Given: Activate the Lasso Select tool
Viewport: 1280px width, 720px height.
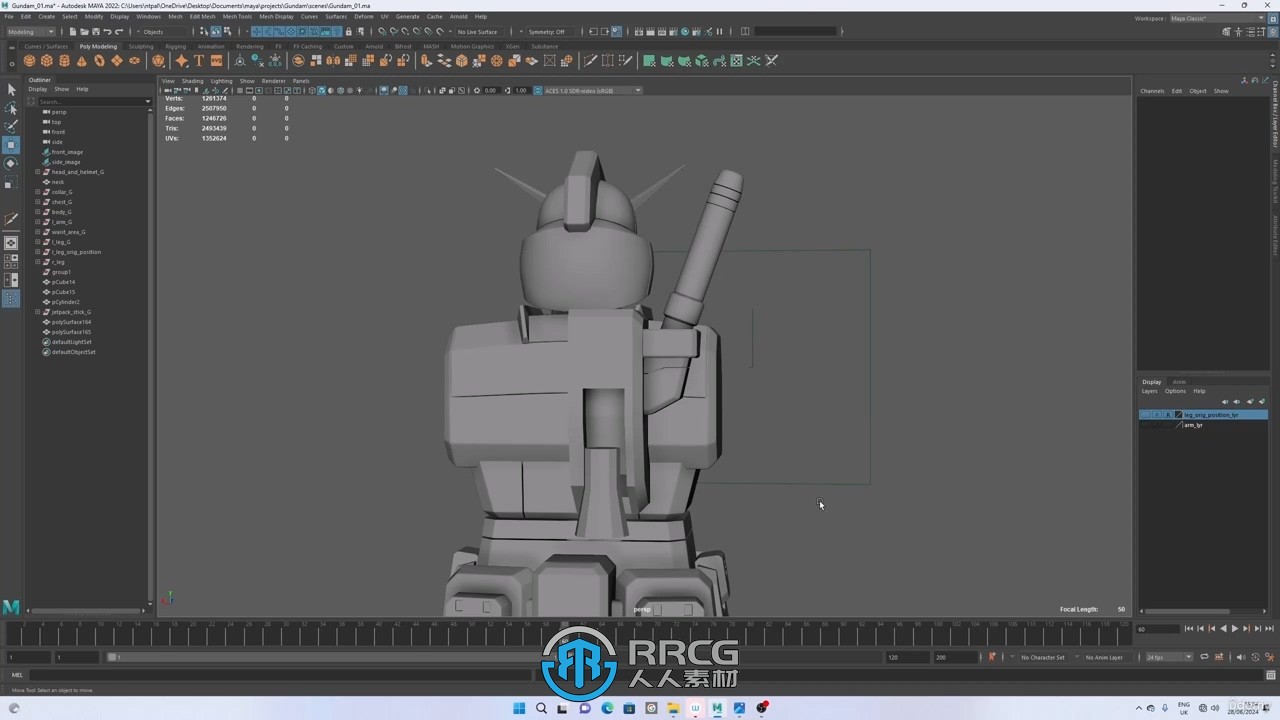Looking at the screenshot, I should point(11,108).
